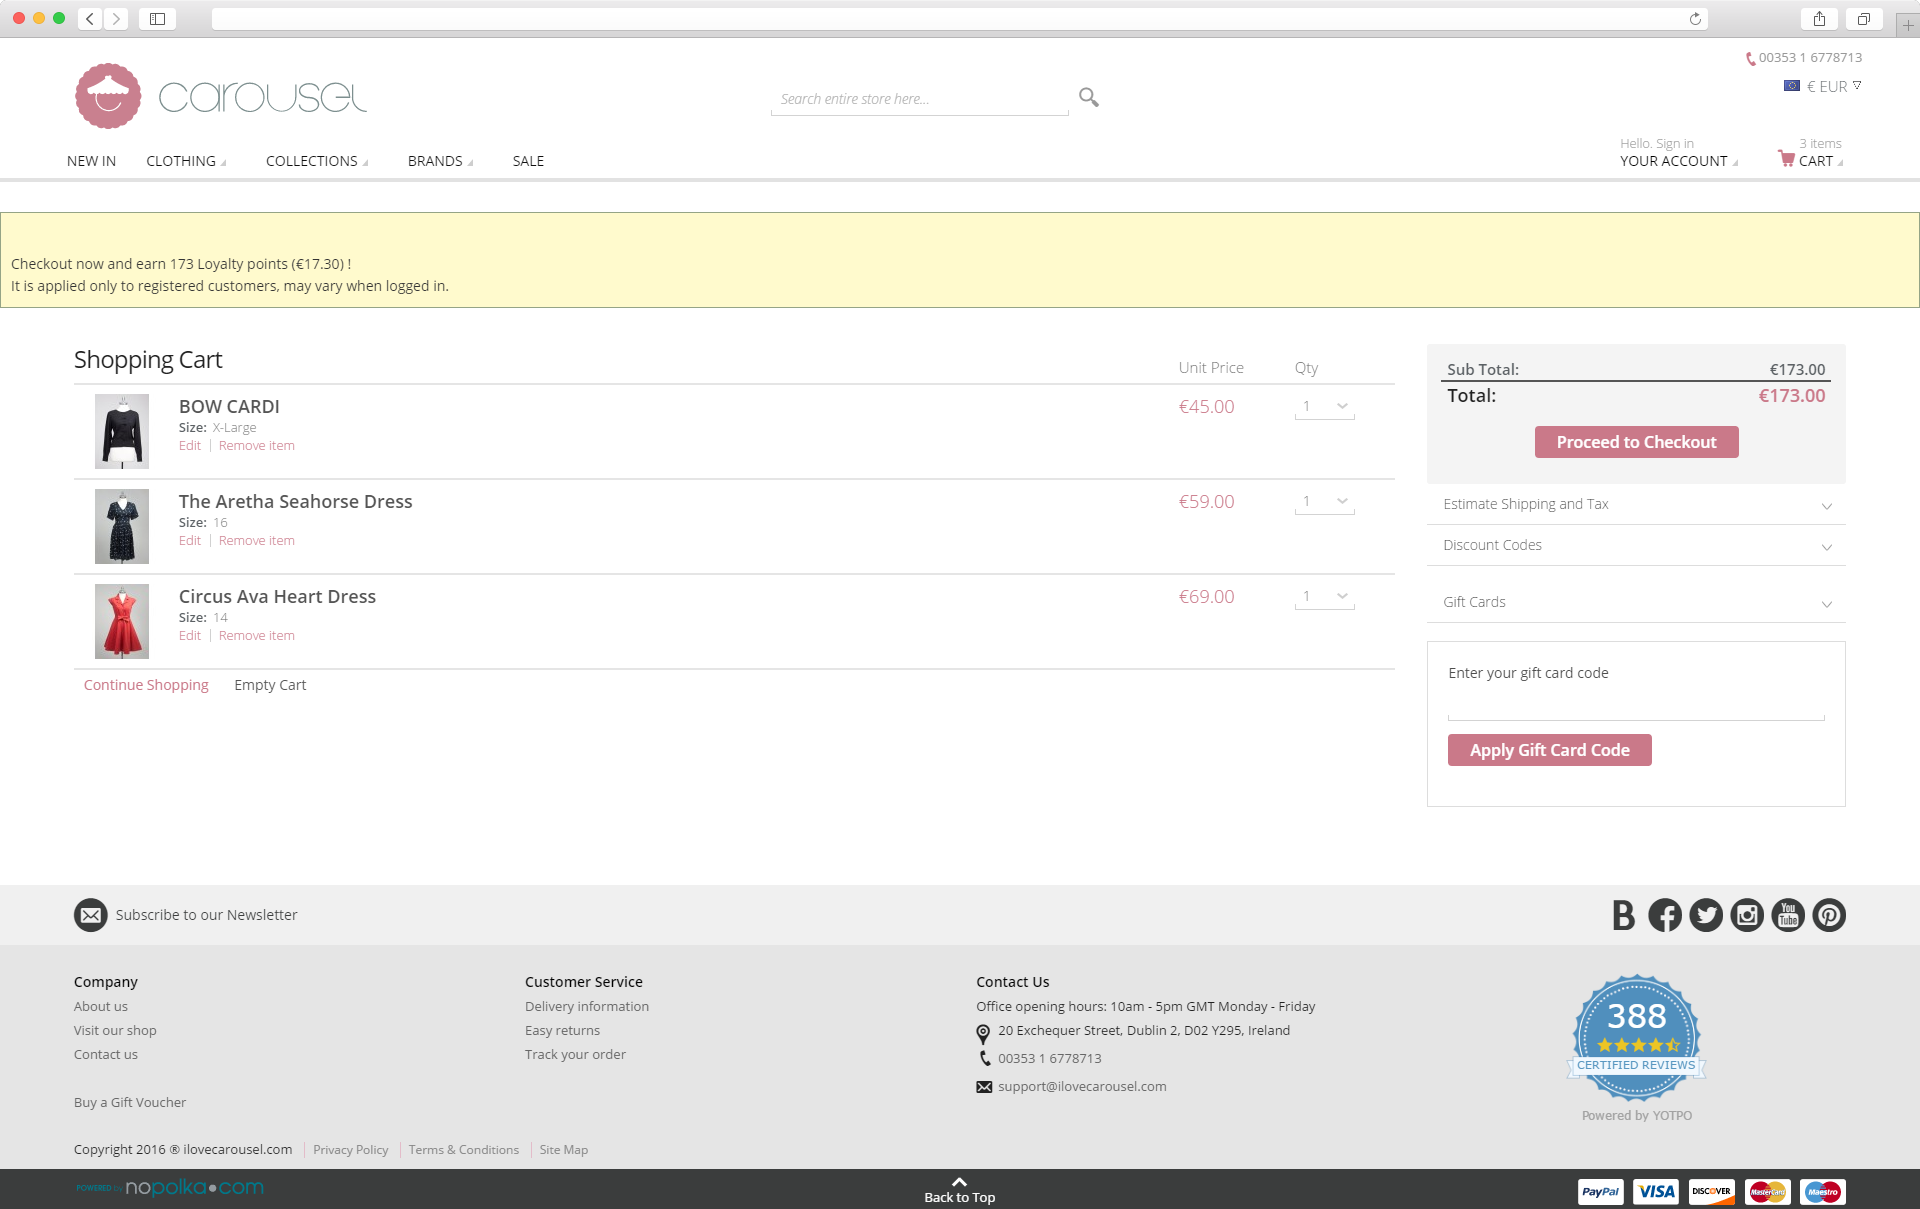The image size is (1920, 1209).
Task: Open the shopping cart icon
Action: [1786, 158]
